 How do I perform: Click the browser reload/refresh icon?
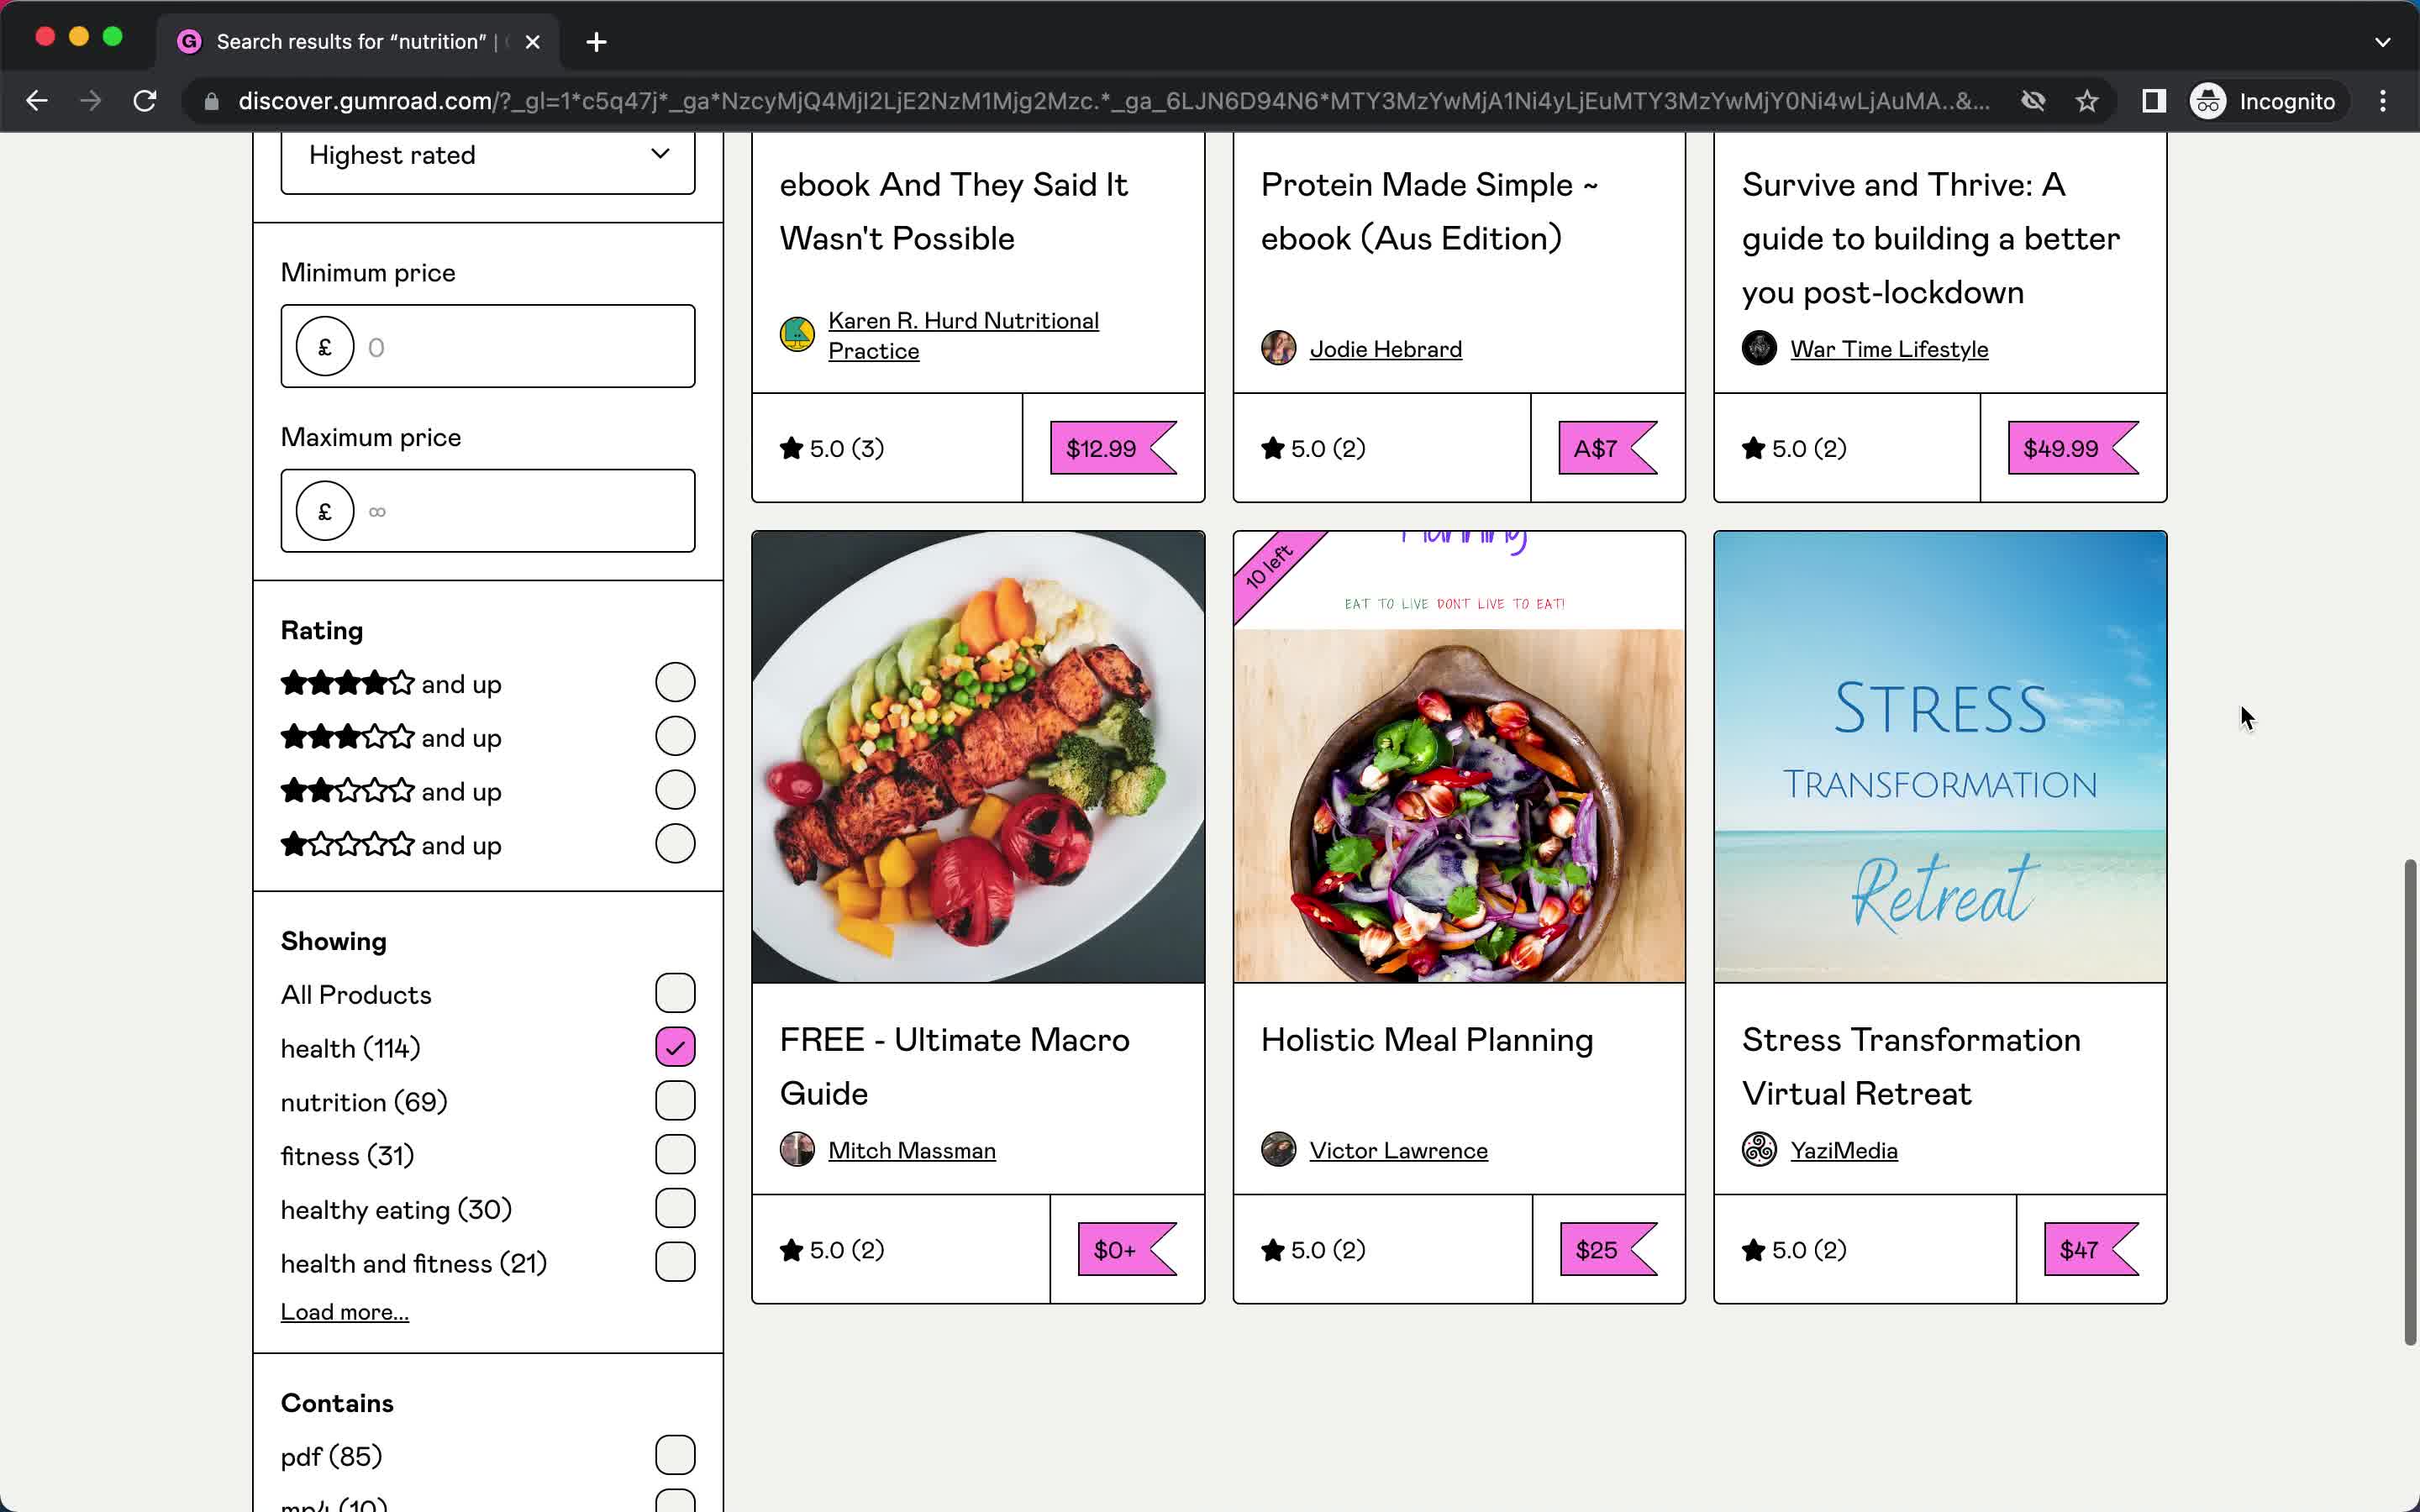[x=146, y=101]
